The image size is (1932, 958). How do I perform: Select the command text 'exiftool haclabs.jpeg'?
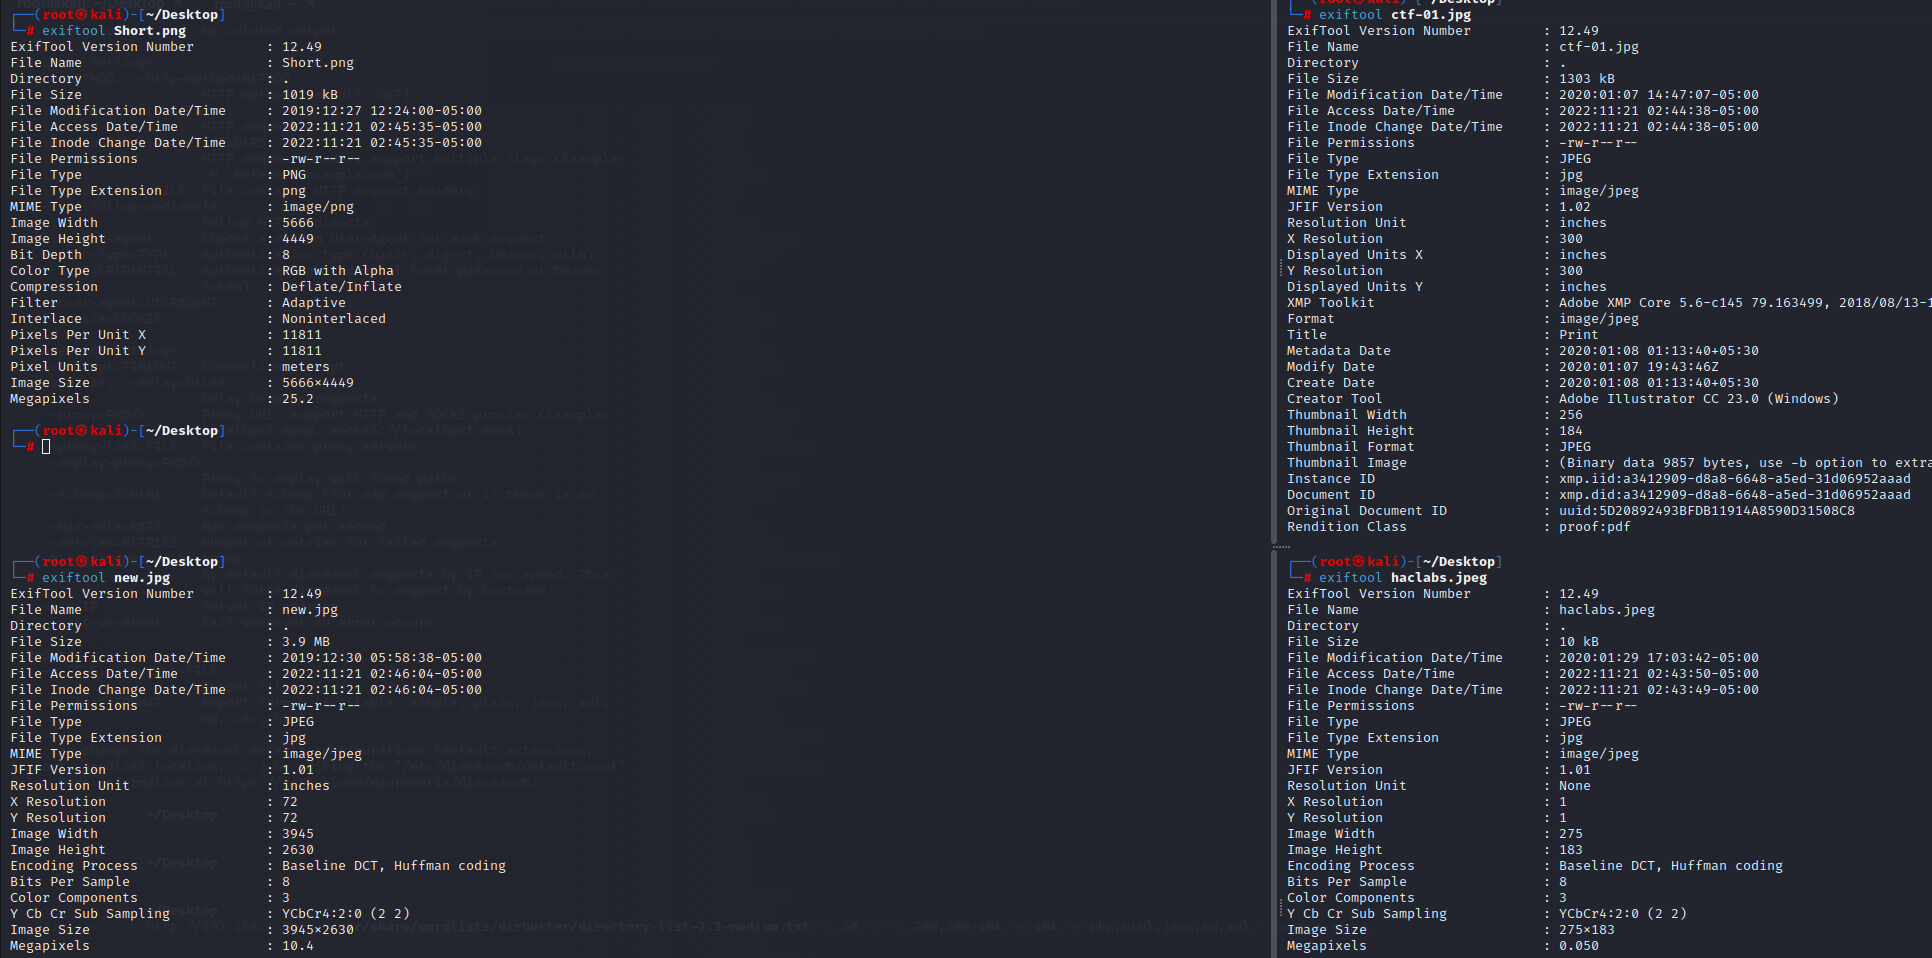[1403, 578]
